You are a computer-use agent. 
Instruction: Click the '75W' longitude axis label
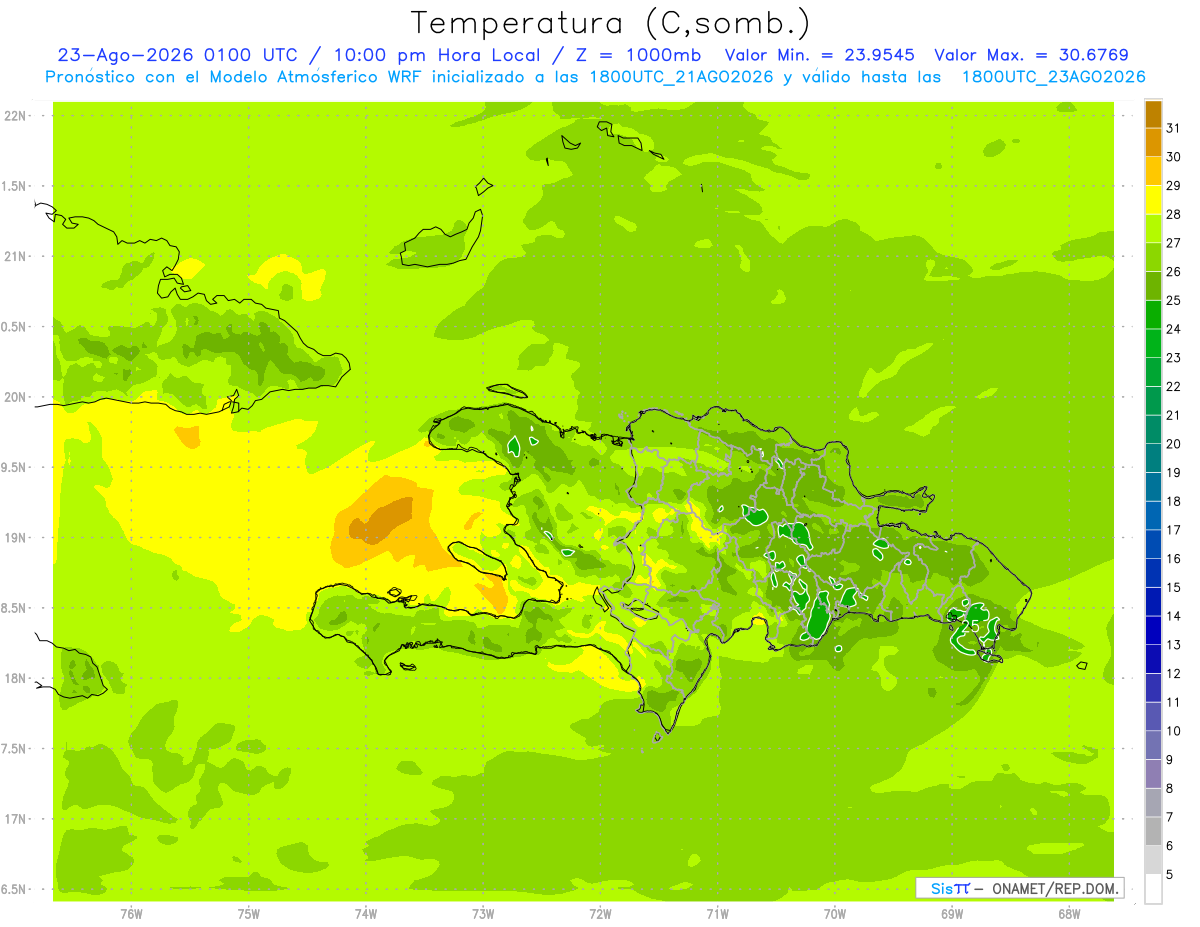[x=249, y=913]
